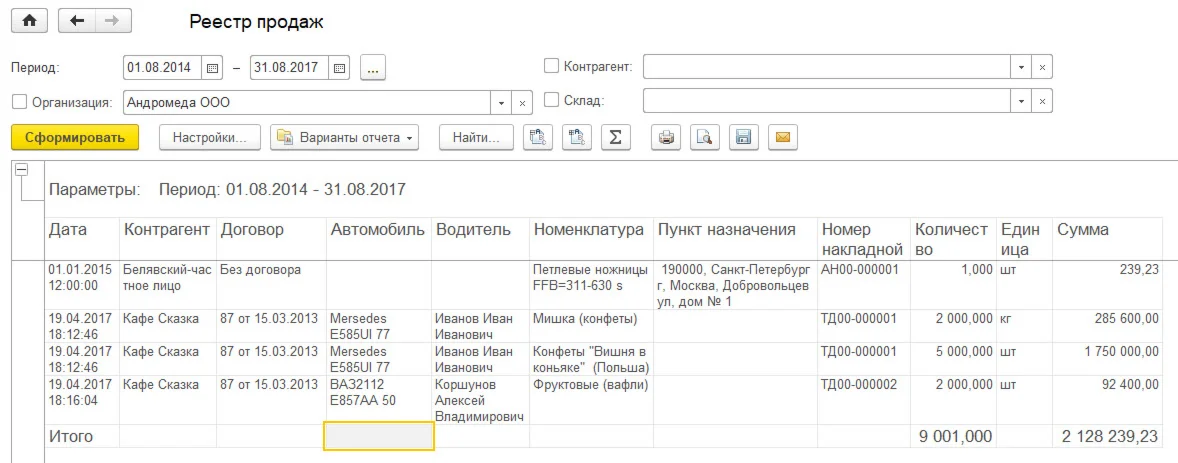Screen dimensions: 1178x463
Task: Expand the Организация dropdown list
Action: point(502,102)
